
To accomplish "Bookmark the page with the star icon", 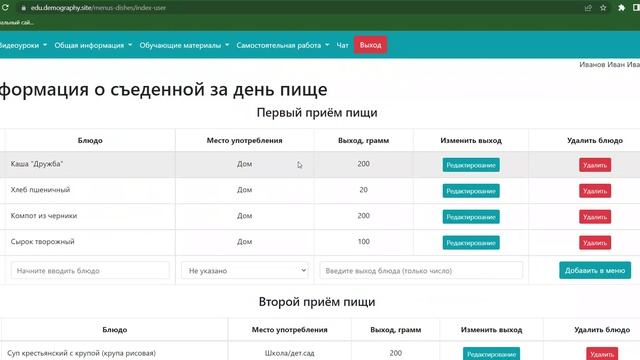I will coord(603,8).
